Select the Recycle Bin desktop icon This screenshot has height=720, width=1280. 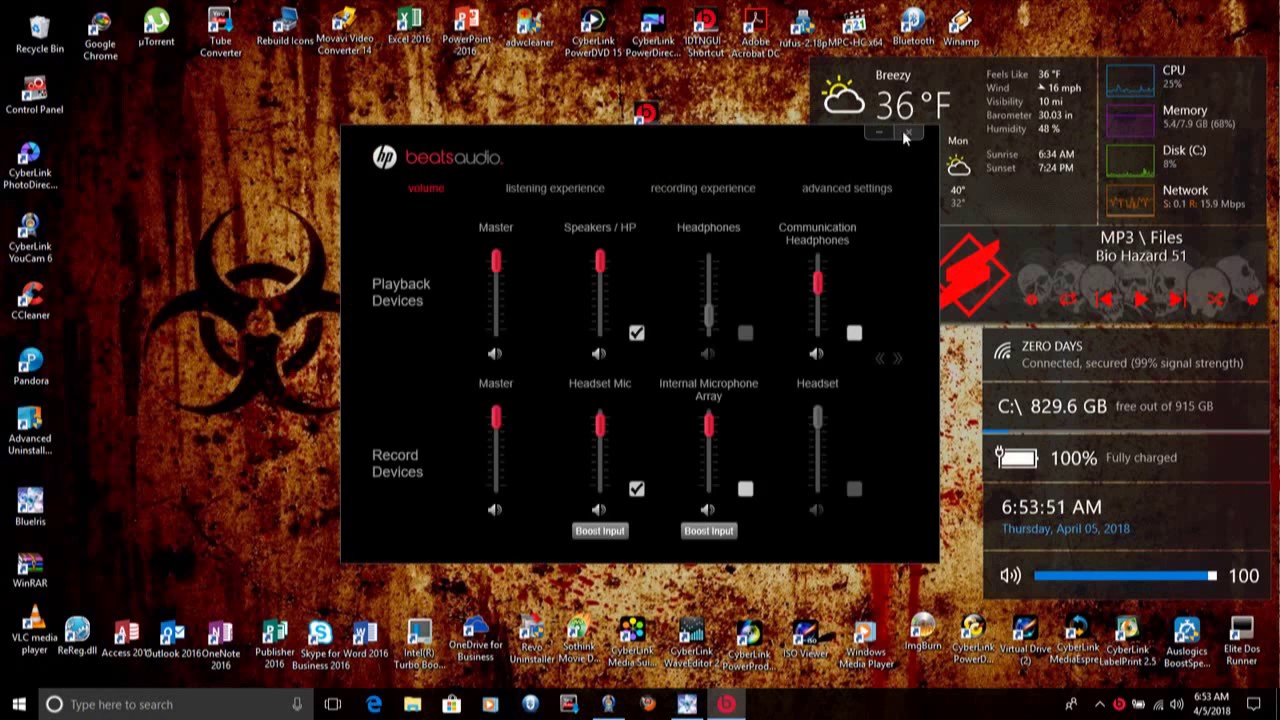click(x=40, y=33)
